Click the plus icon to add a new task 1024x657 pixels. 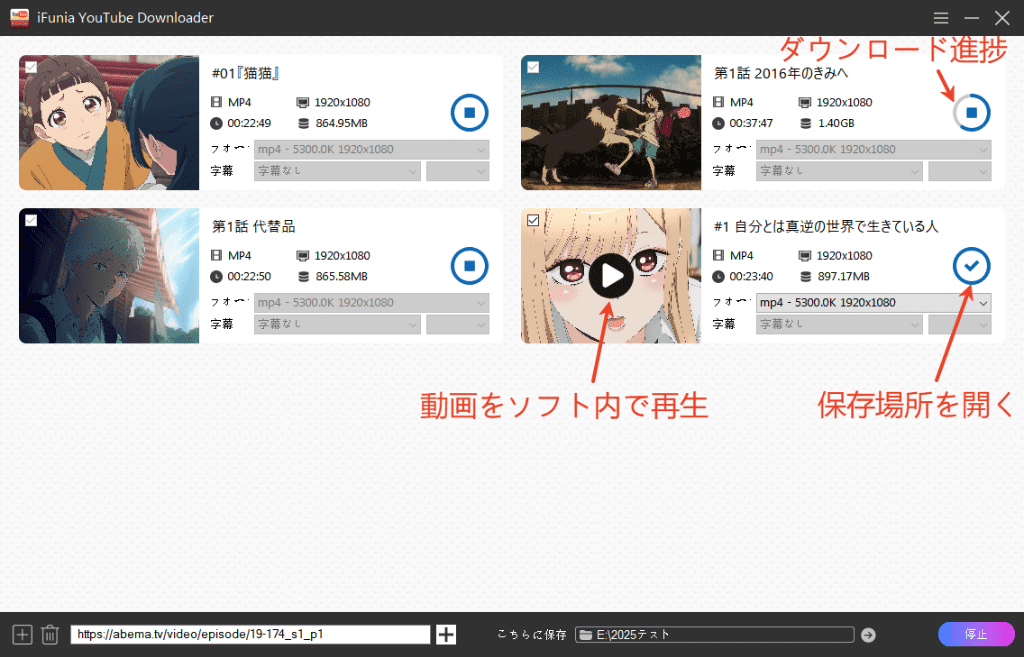(20, 633)
